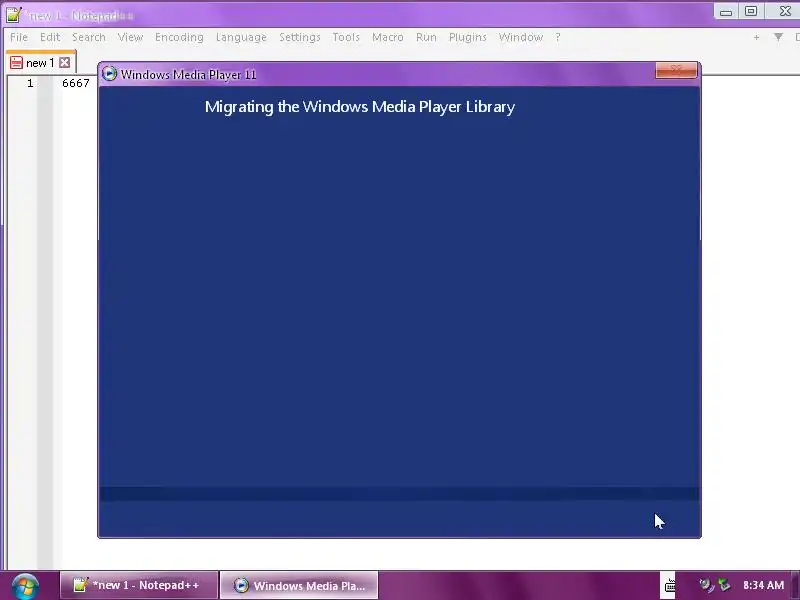Viewport: 800px width, 600px height.
Task: Click the network tray icon
Action: click(723, 585)
